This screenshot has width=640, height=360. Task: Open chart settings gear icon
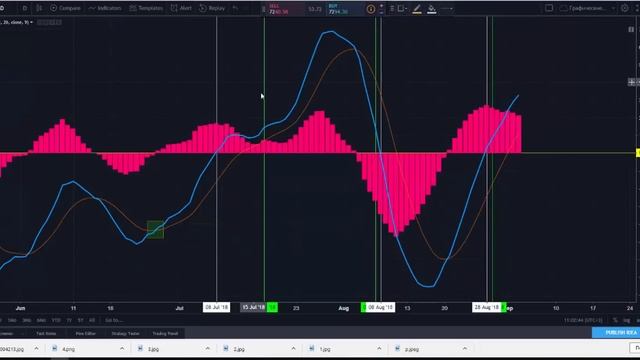pyautogui.click(x=624, y=8)
